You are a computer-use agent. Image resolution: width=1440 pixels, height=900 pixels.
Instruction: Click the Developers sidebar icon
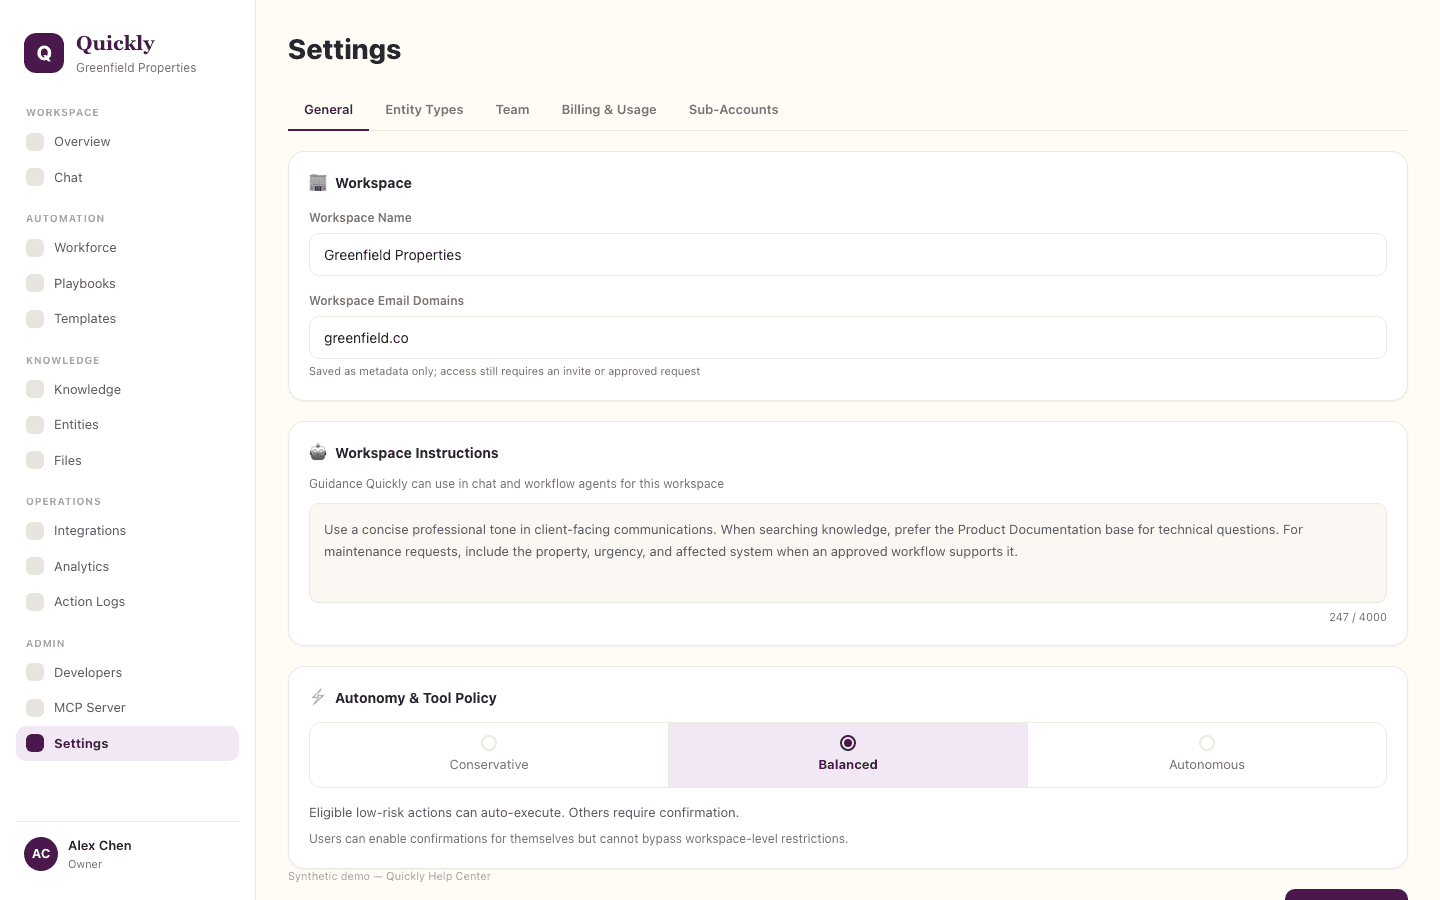pyautogui.click(x=35, y=672)
